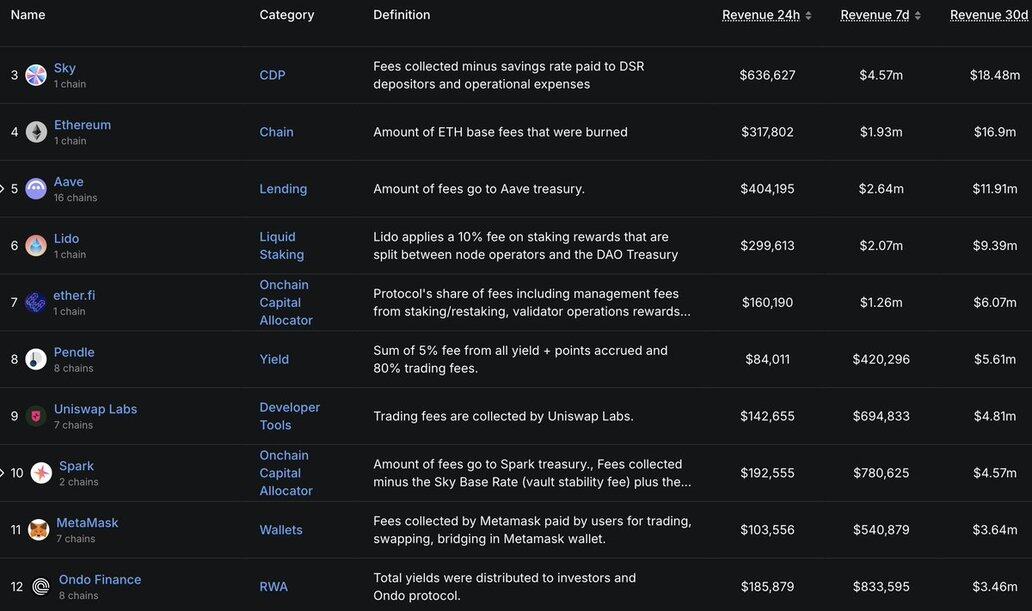Open the Pendle protocol link
1032x611 pixels.
click(74, 352)
